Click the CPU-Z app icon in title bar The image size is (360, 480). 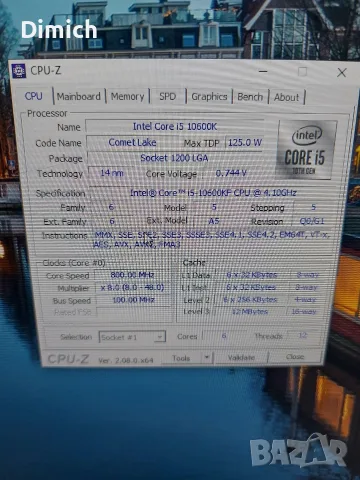coord(19,71)
